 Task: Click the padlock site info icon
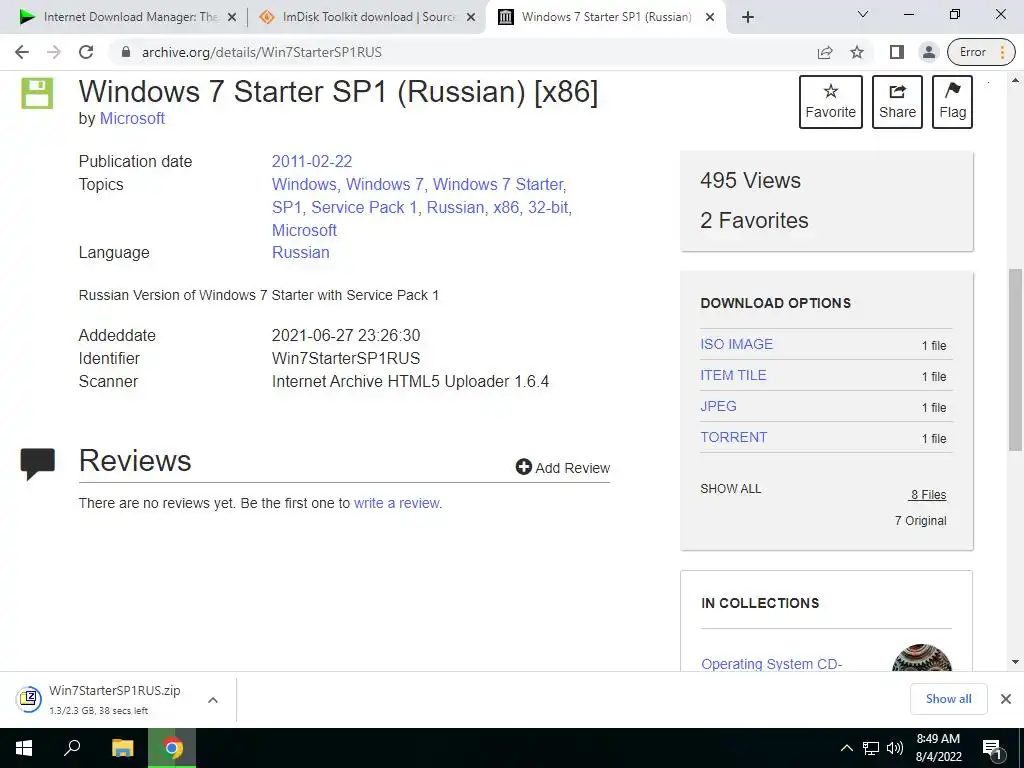click(126, 52)
